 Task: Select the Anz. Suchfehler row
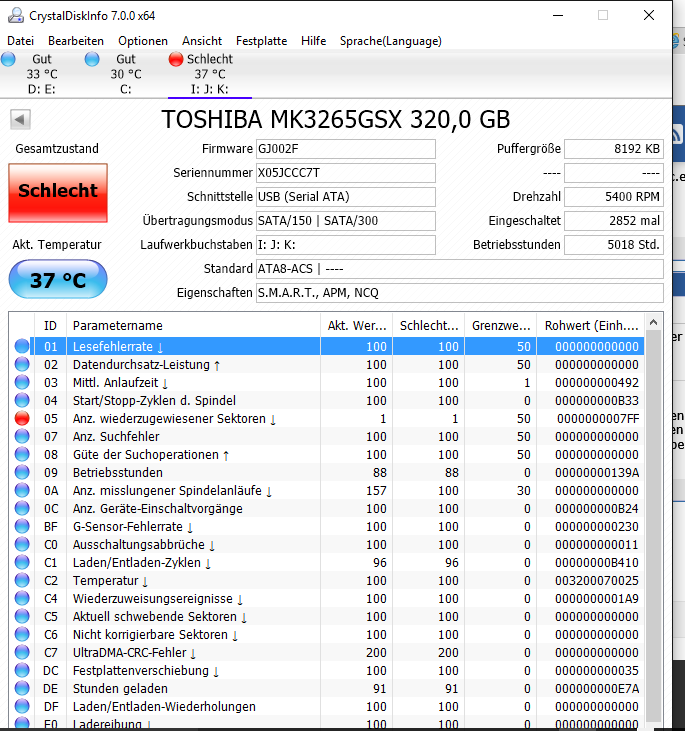327,437
